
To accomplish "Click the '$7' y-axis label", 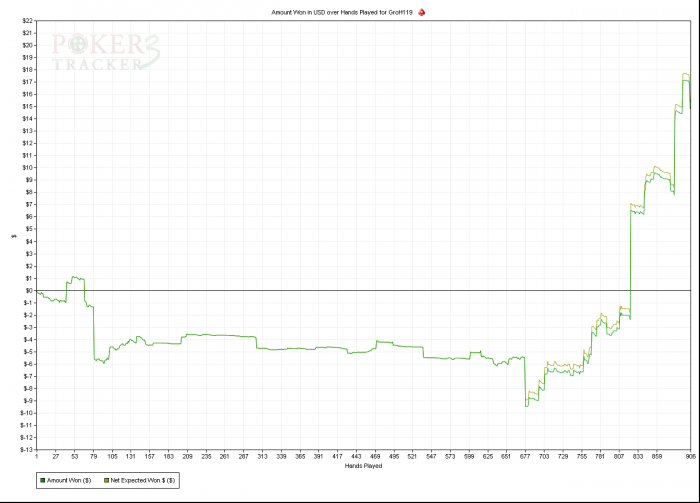I will pos(29,204).
